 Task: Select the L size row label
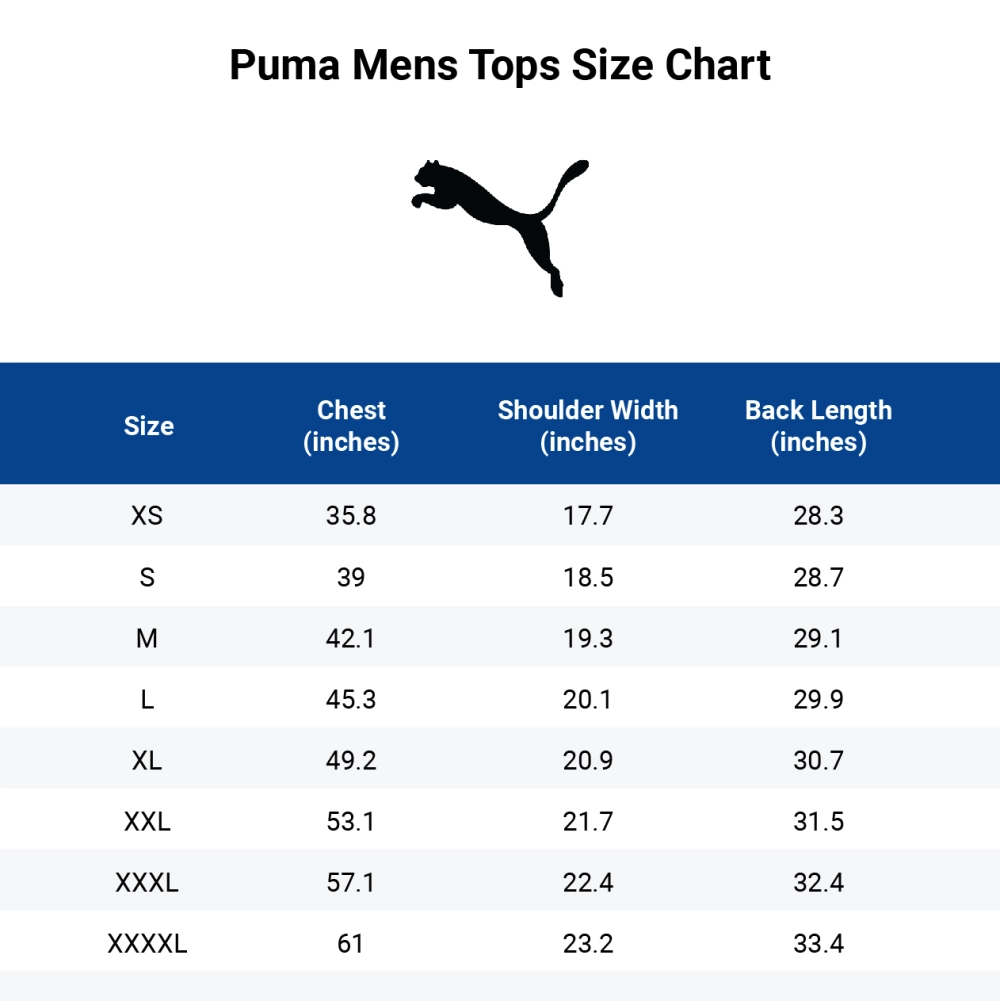coord(147,699)
